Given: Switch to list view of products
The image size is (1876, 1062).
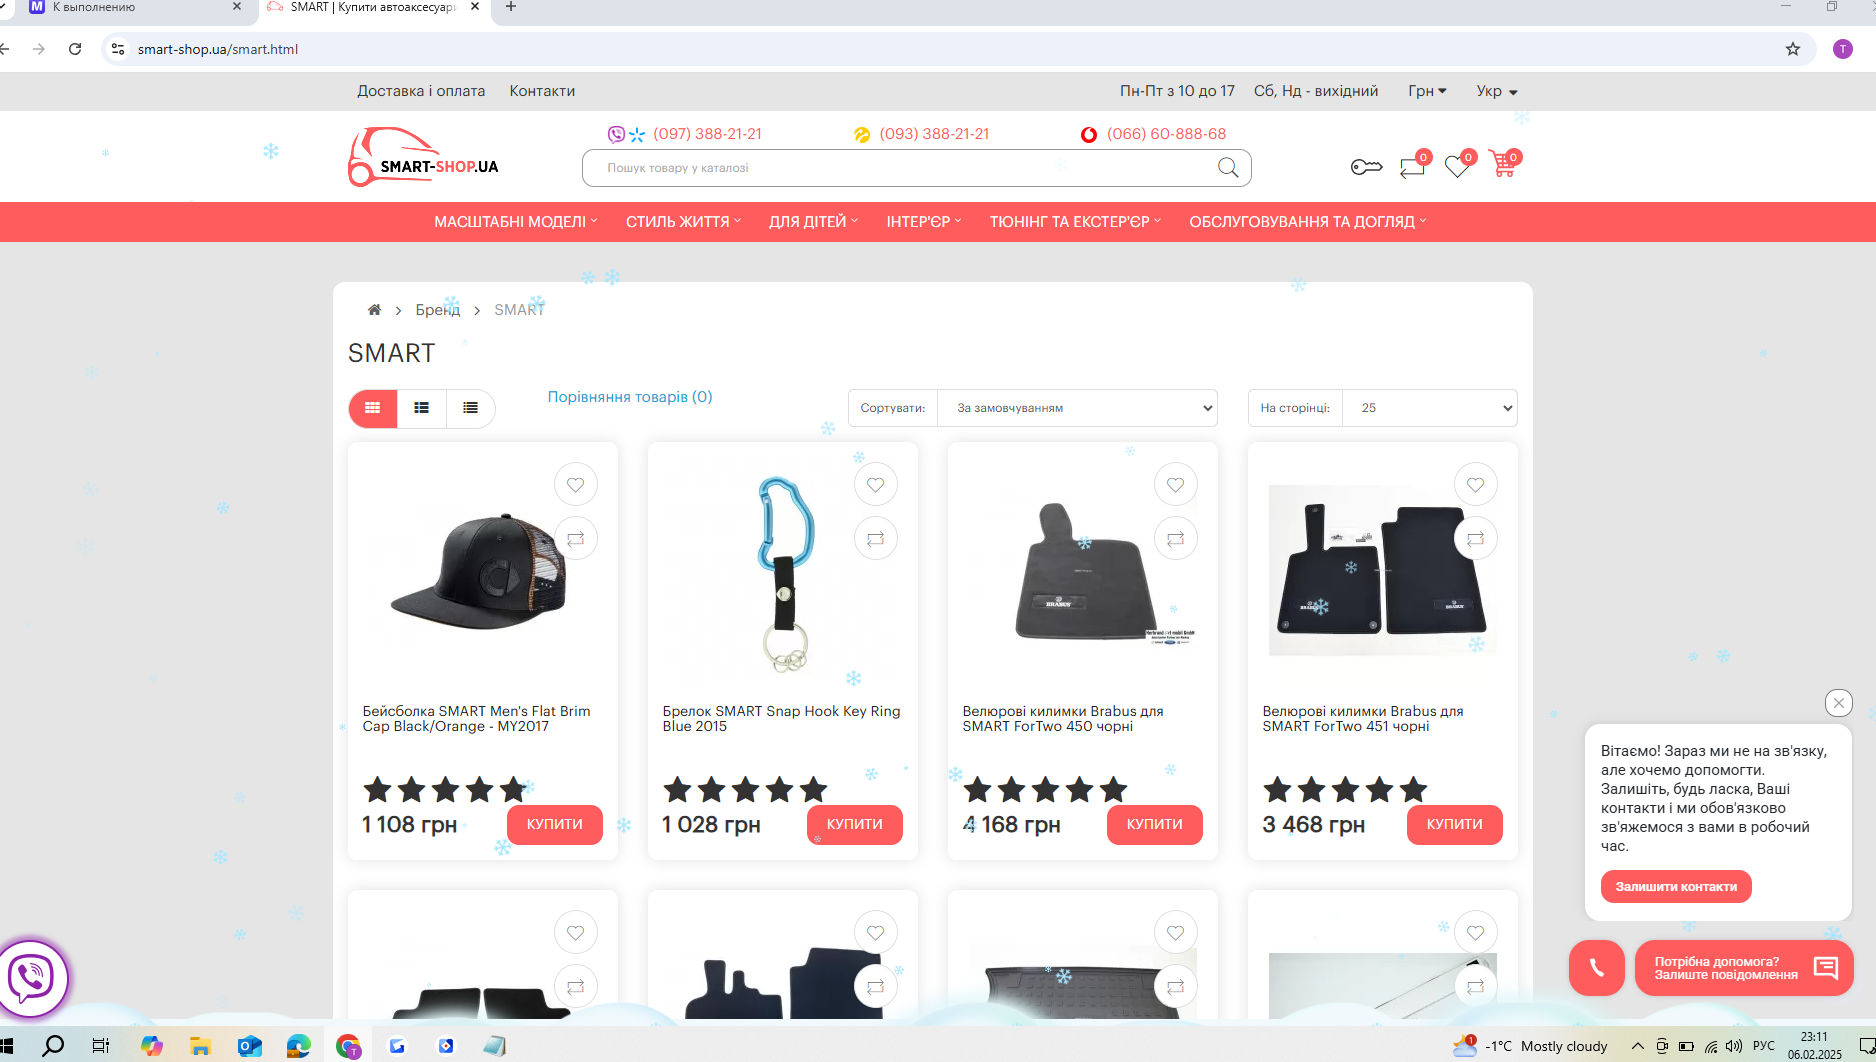Looking at the screenshot, I should 422,408.
